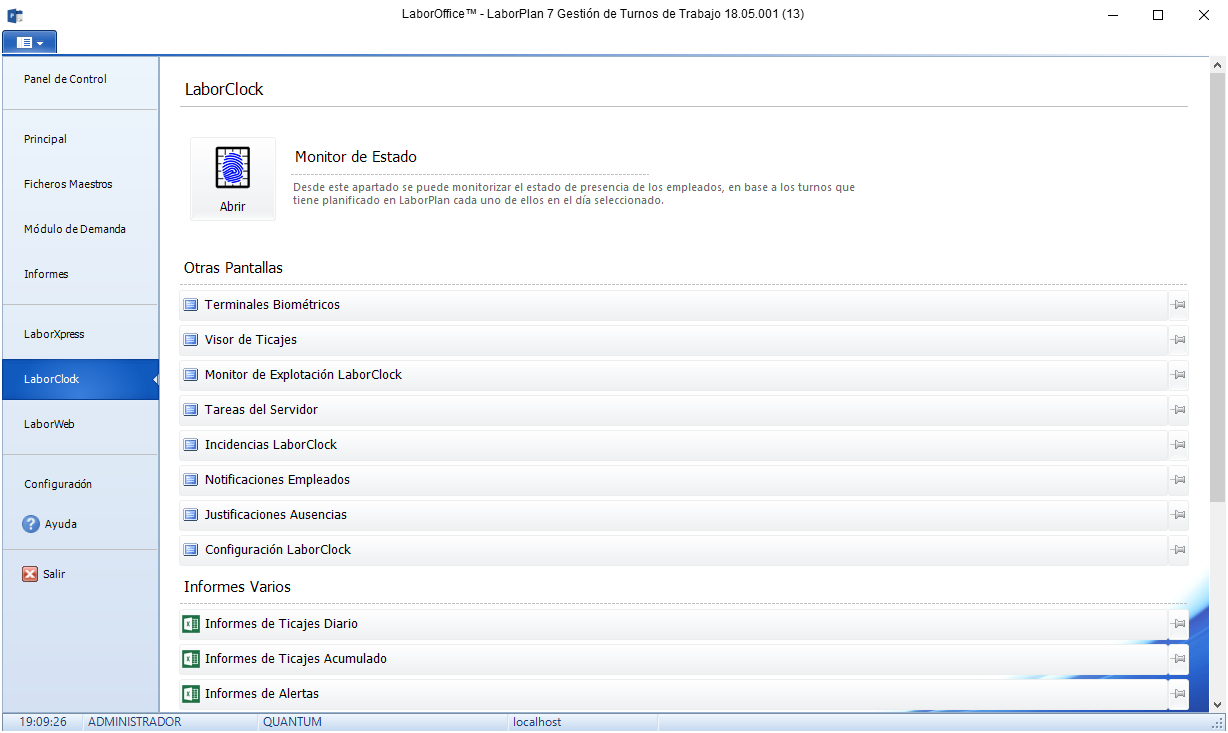Pin the Tareas del Servidor row

click(1179, 410)
